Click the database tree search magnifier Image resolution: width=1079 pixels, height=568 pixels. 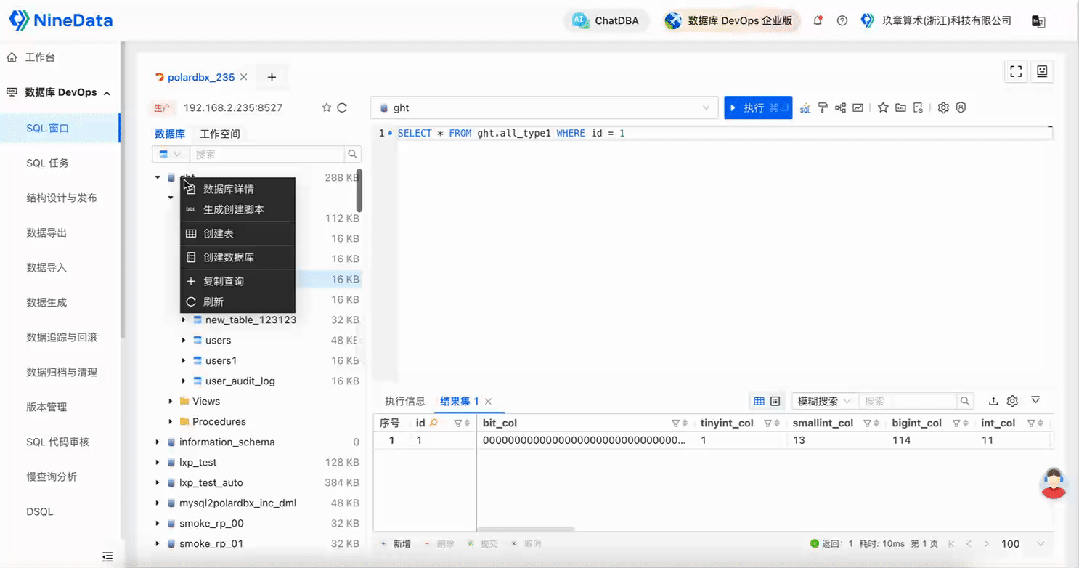coord(352,154)
